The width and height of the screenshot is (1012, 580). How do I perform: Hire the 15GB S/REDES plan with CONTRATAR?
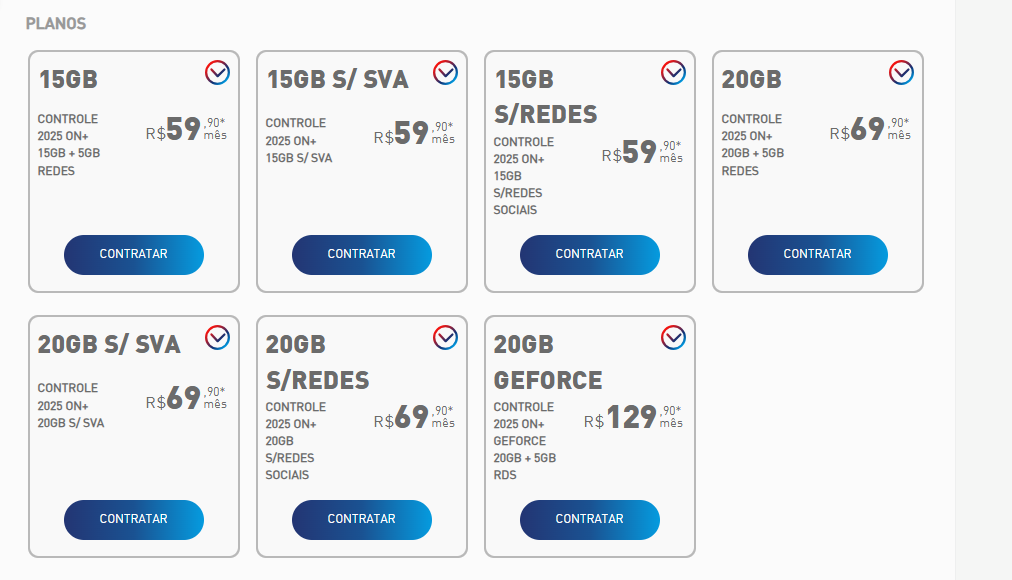pos(589,254)
